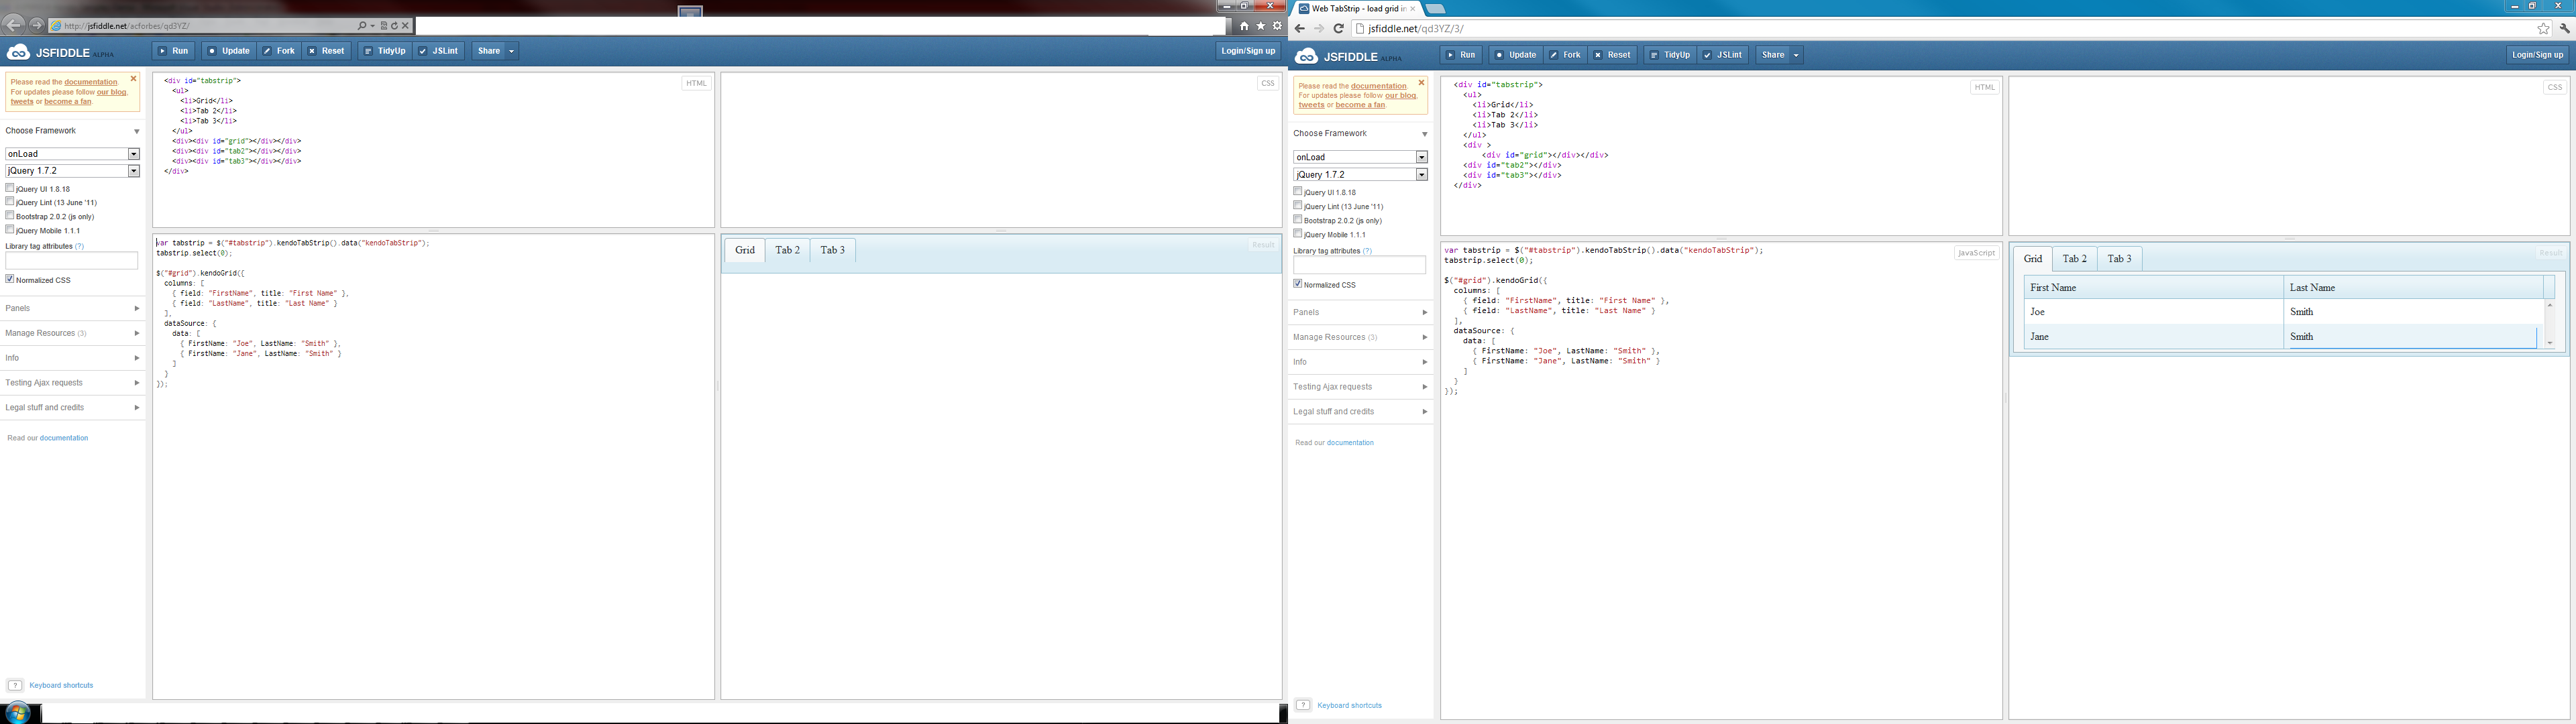Select Tab 3 in the left result pane
This screenshot has height=724, width=2576.
[x=832, y=250]
